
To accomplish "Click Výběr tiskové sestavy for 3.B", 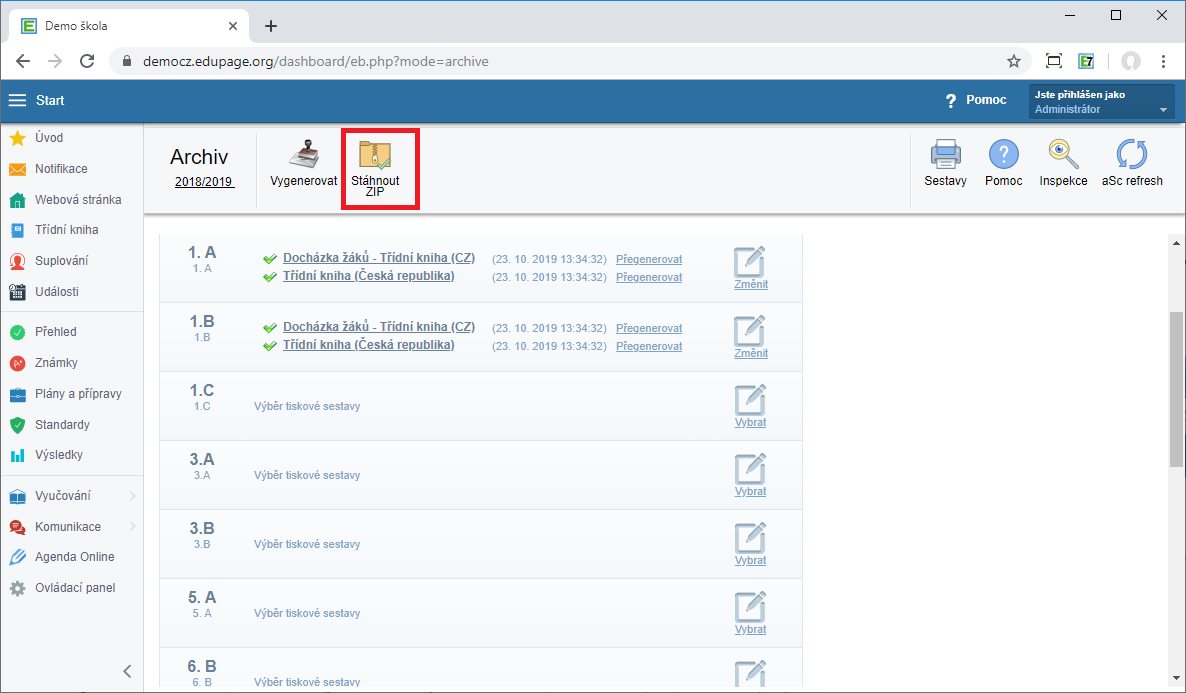I will click(307, 544).
